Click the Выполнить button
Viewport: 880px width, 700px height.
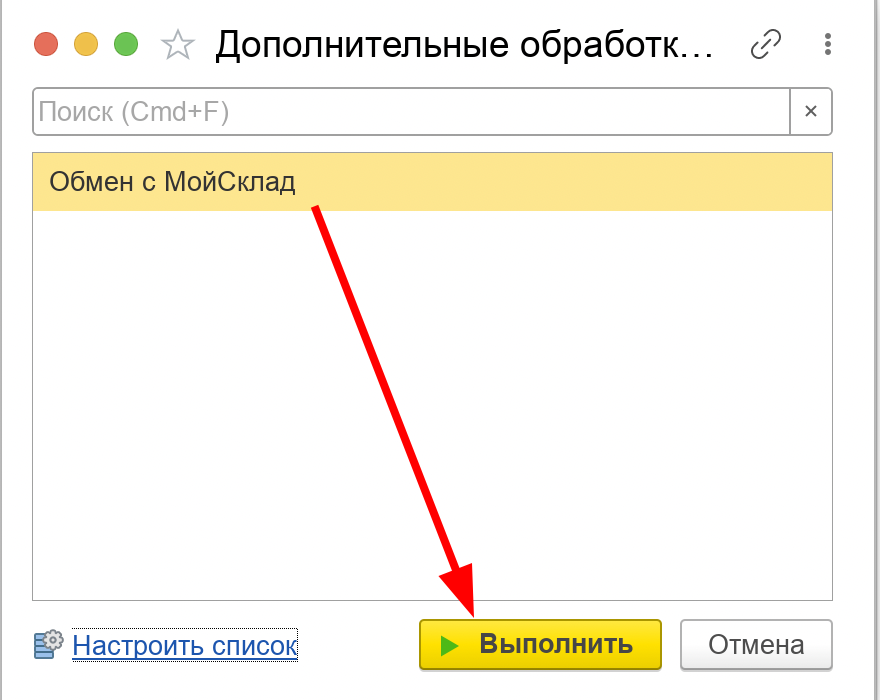coord(540,644)
